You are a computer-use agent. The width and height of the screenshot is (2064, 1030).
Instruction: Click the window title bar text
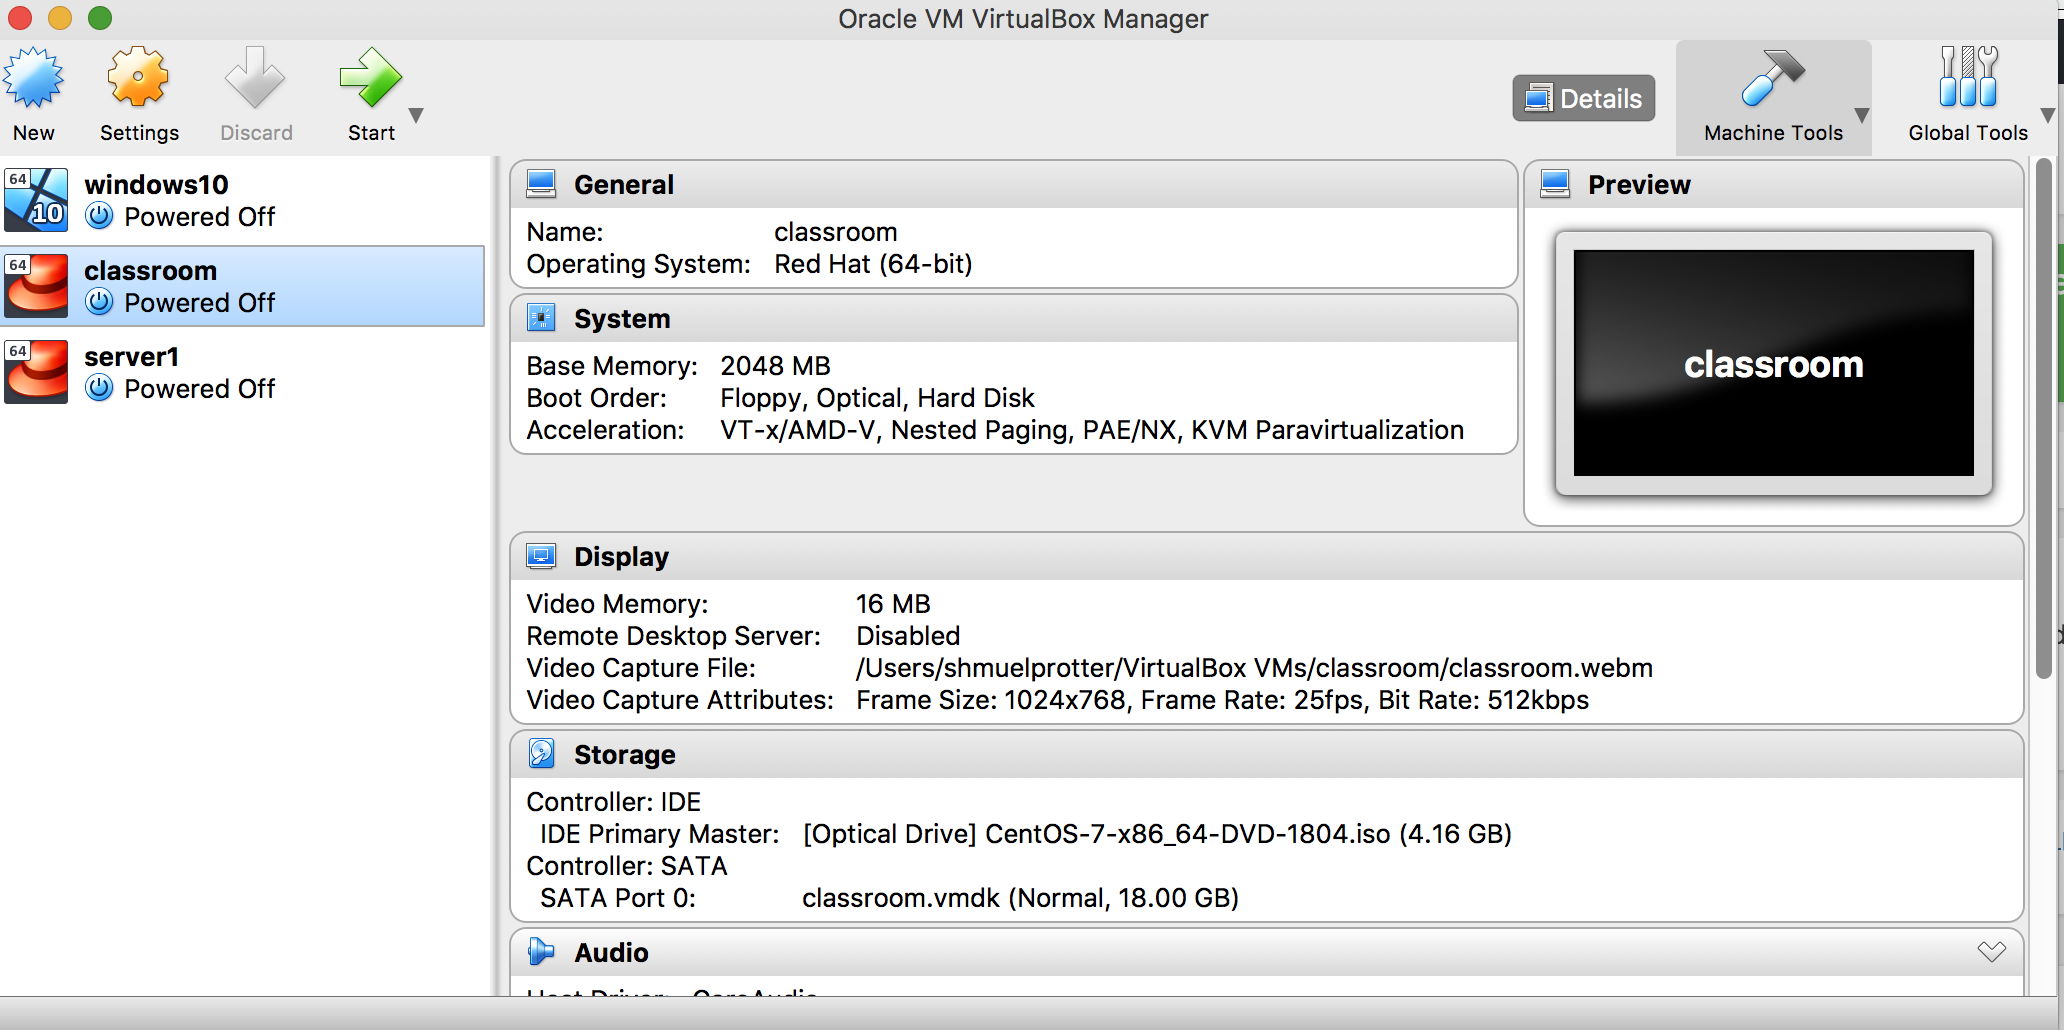[1023, 19]
